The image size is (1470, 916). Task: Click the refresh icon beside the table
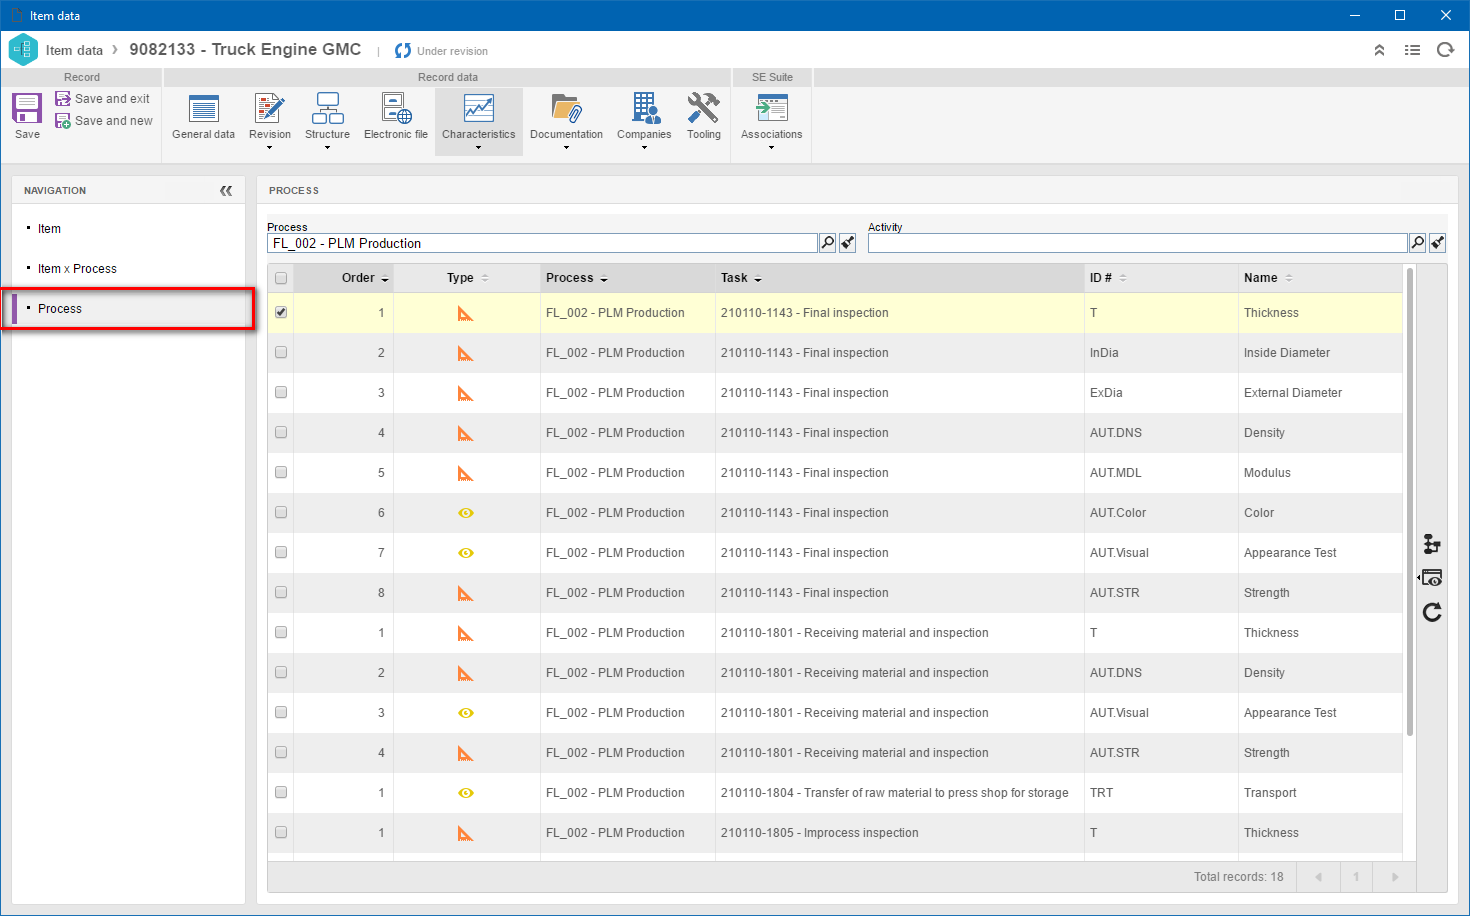tap(1432, 612)
